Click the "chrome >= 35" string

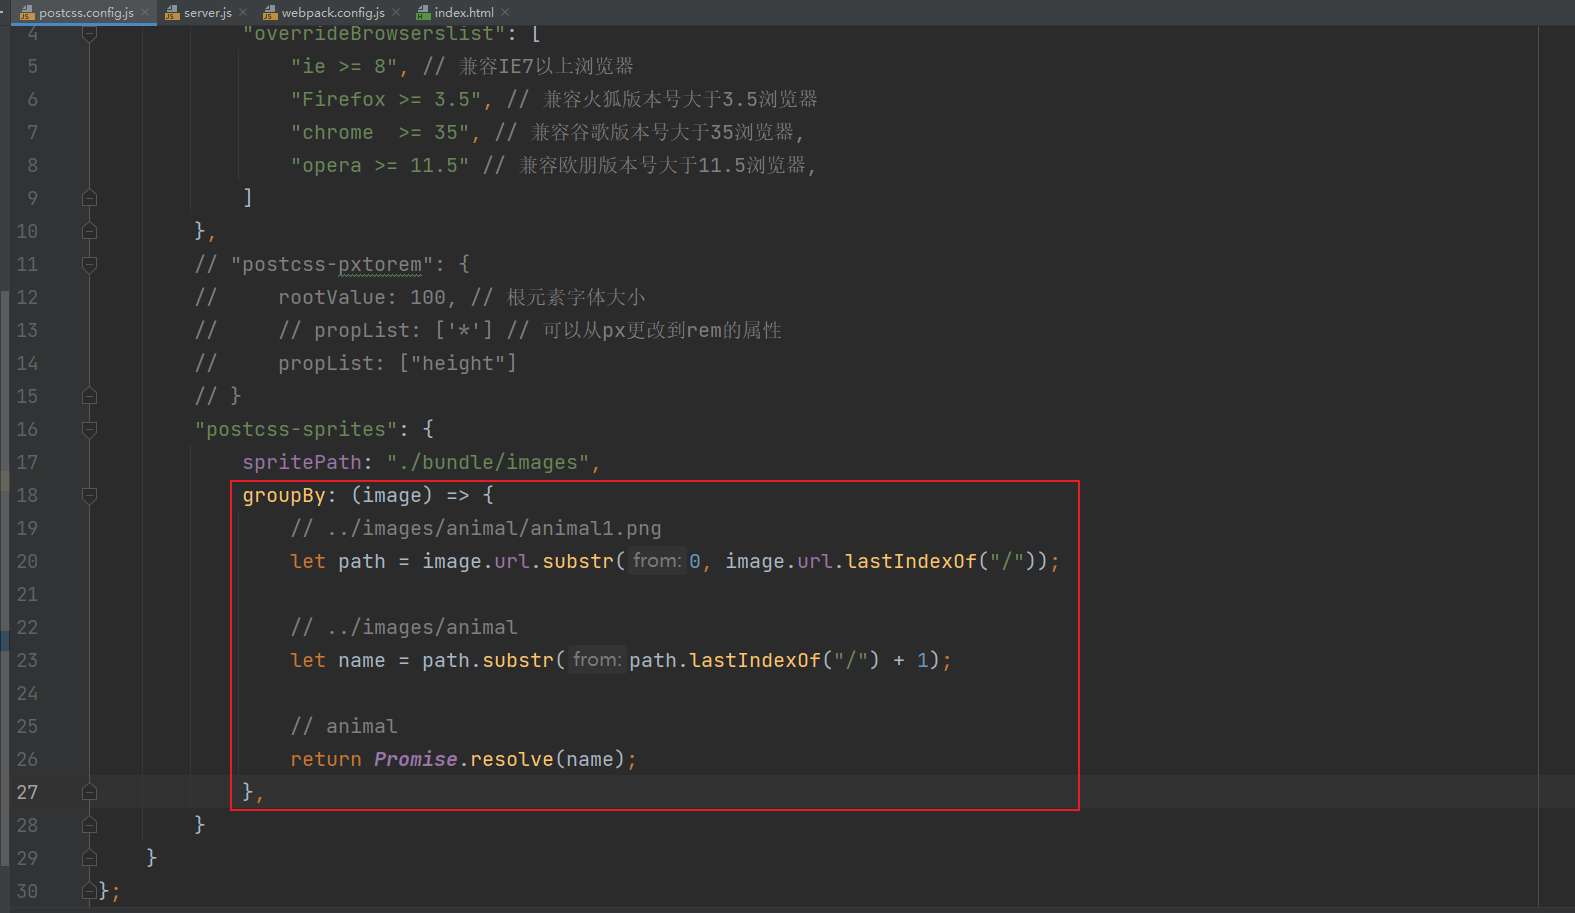click(380, 132)
